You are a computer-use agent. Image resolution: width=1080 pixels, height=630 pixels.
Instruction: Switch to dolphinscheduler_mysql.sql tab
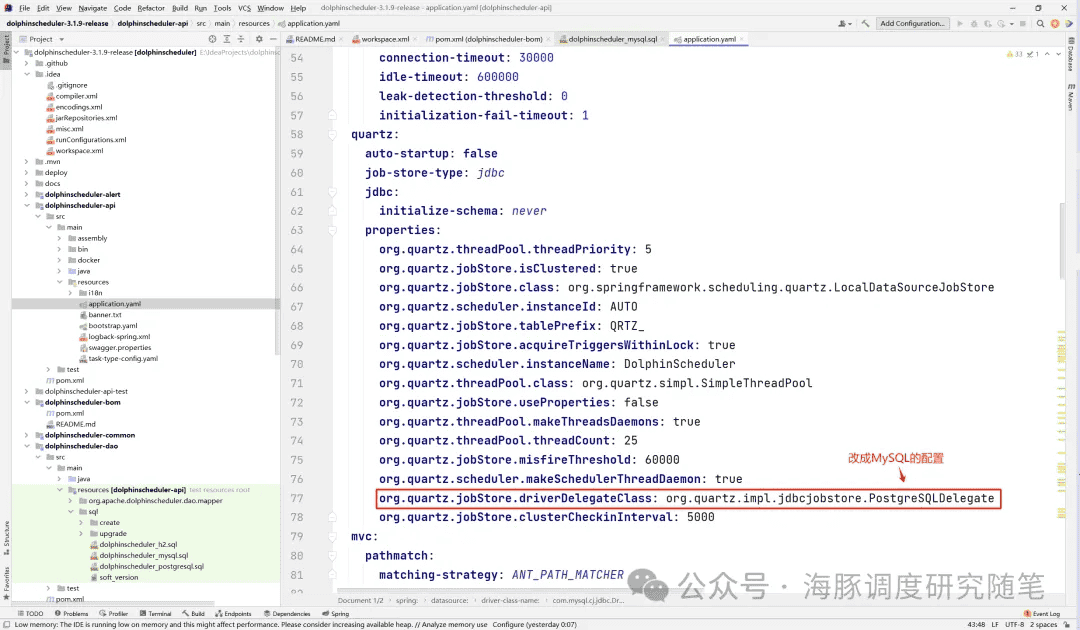(612, 39)
